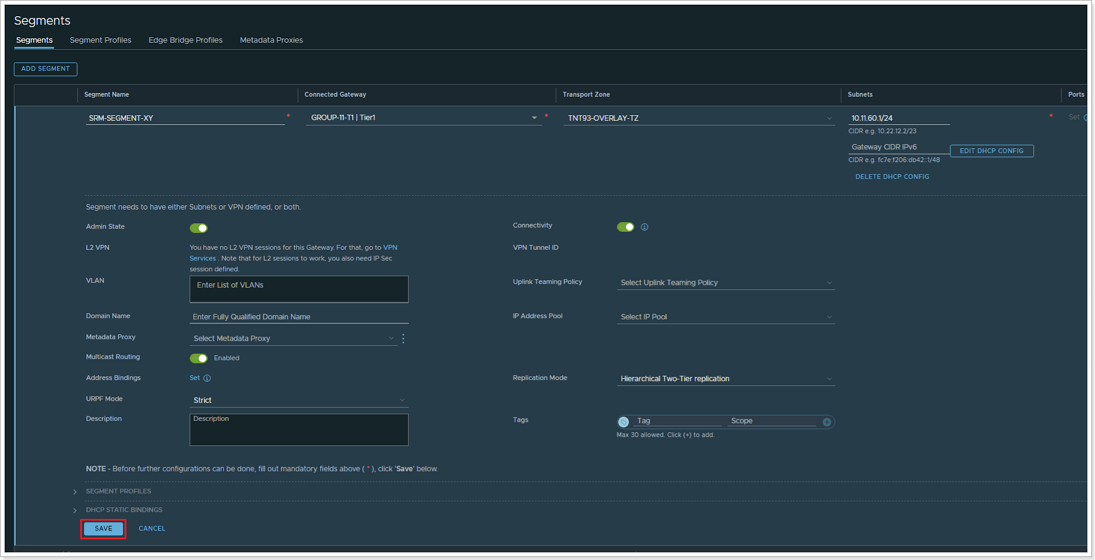Click the Tag input field

(x=677, y=421)
